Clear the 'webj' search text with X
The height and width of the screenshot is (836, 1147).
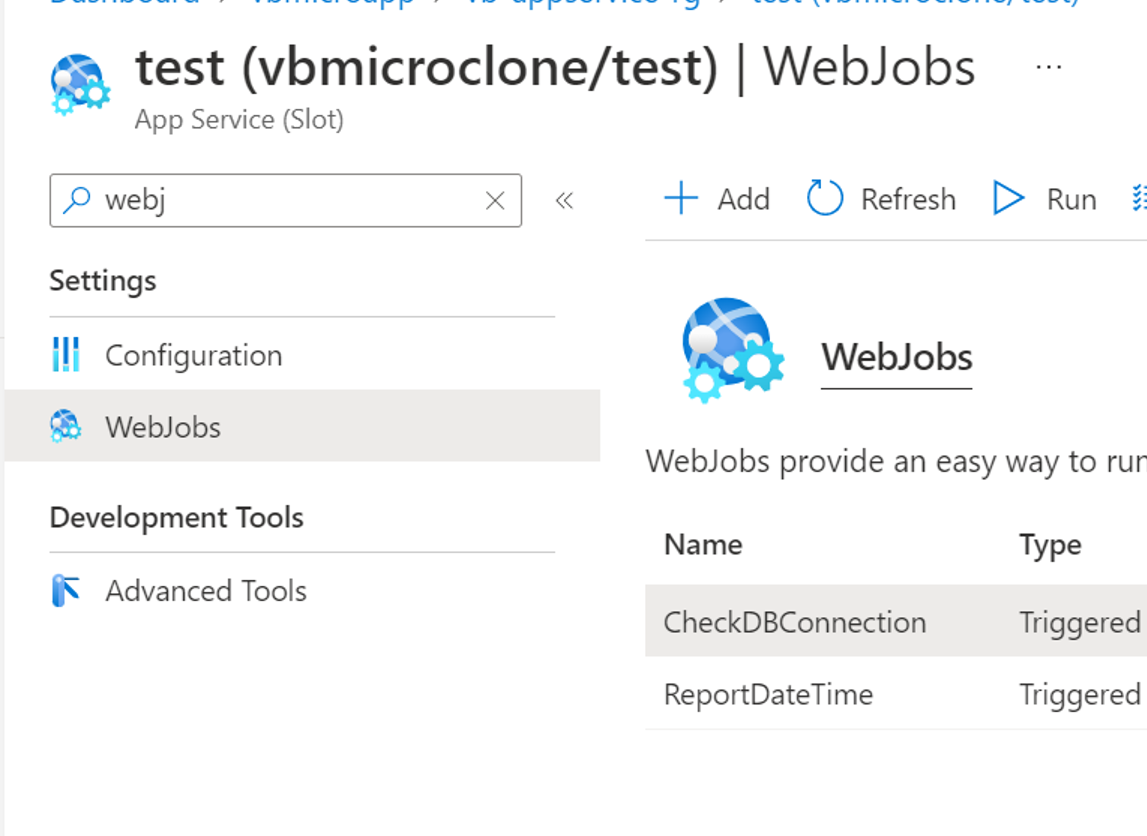pos(495,200)
